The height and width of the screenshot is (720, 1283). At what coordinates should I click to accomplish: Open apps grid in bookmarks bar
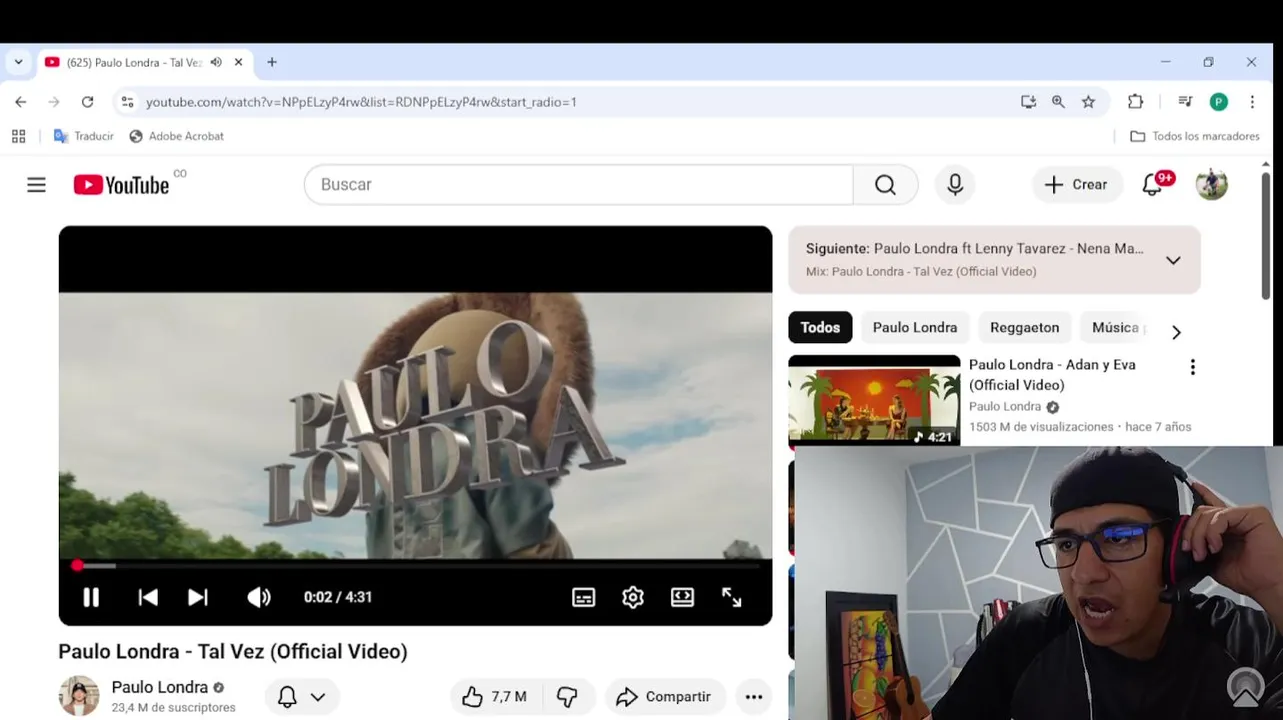18,136
